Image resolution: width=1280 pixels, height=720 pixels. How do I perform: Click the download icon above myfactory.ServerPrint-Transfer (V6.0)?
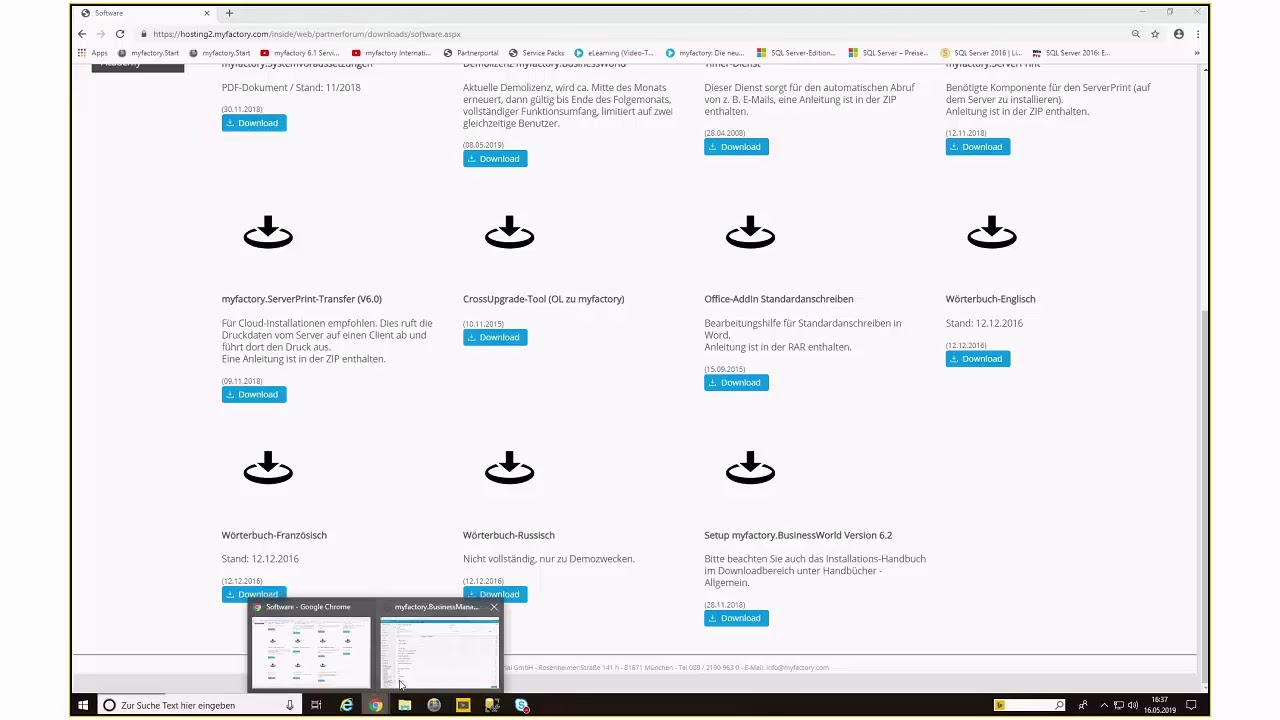[x=268, y=232]
